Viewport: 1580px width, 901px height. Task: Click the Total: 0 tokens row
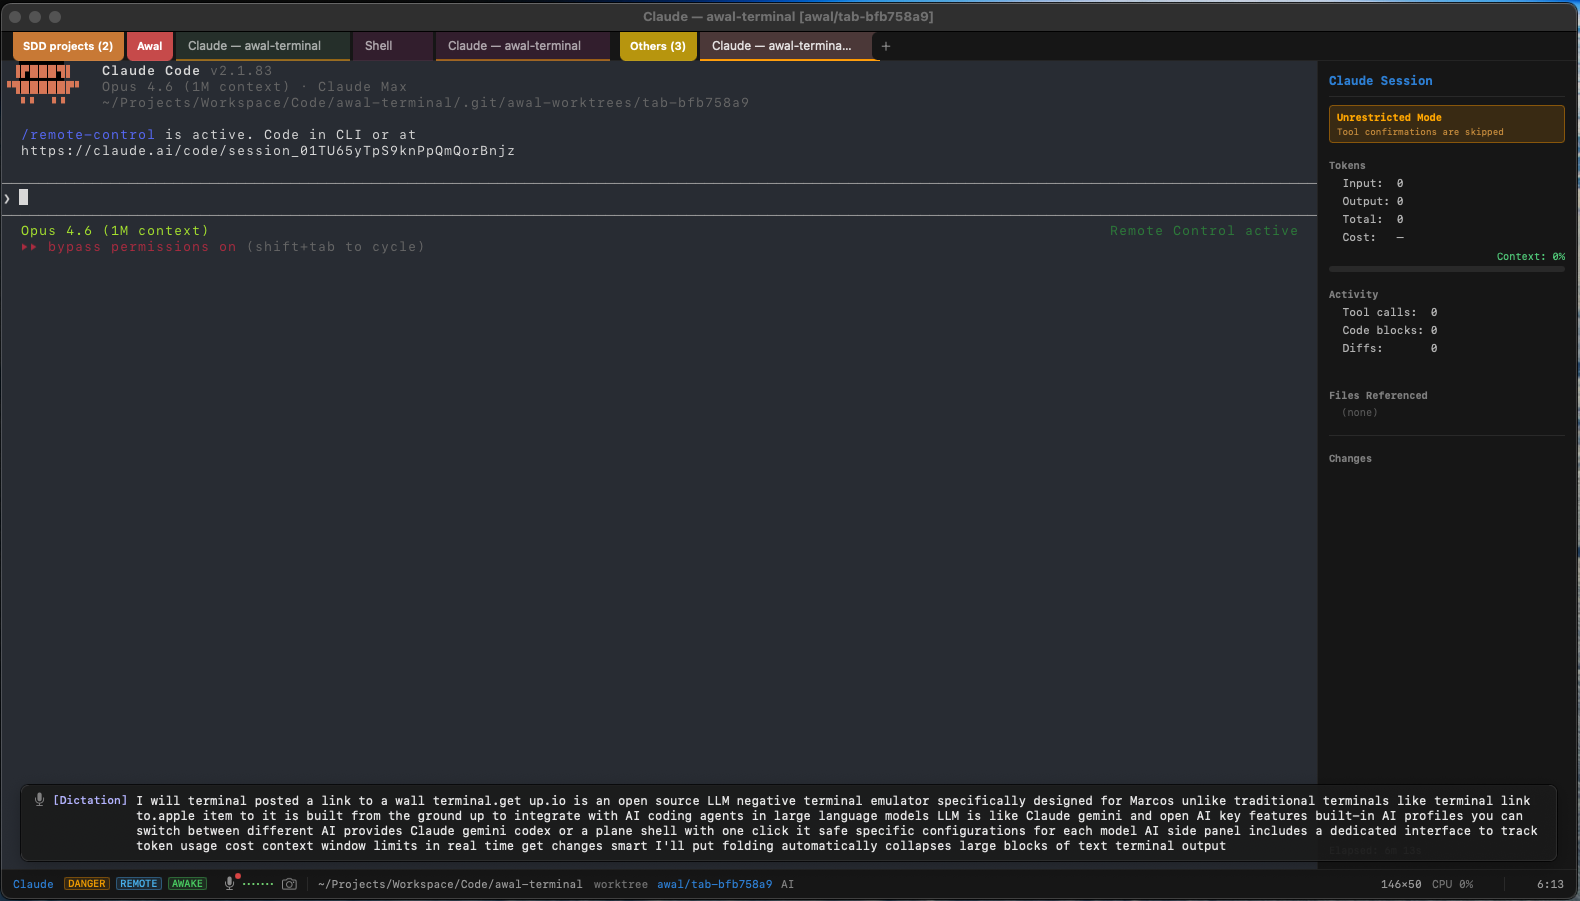(1372, 220)
